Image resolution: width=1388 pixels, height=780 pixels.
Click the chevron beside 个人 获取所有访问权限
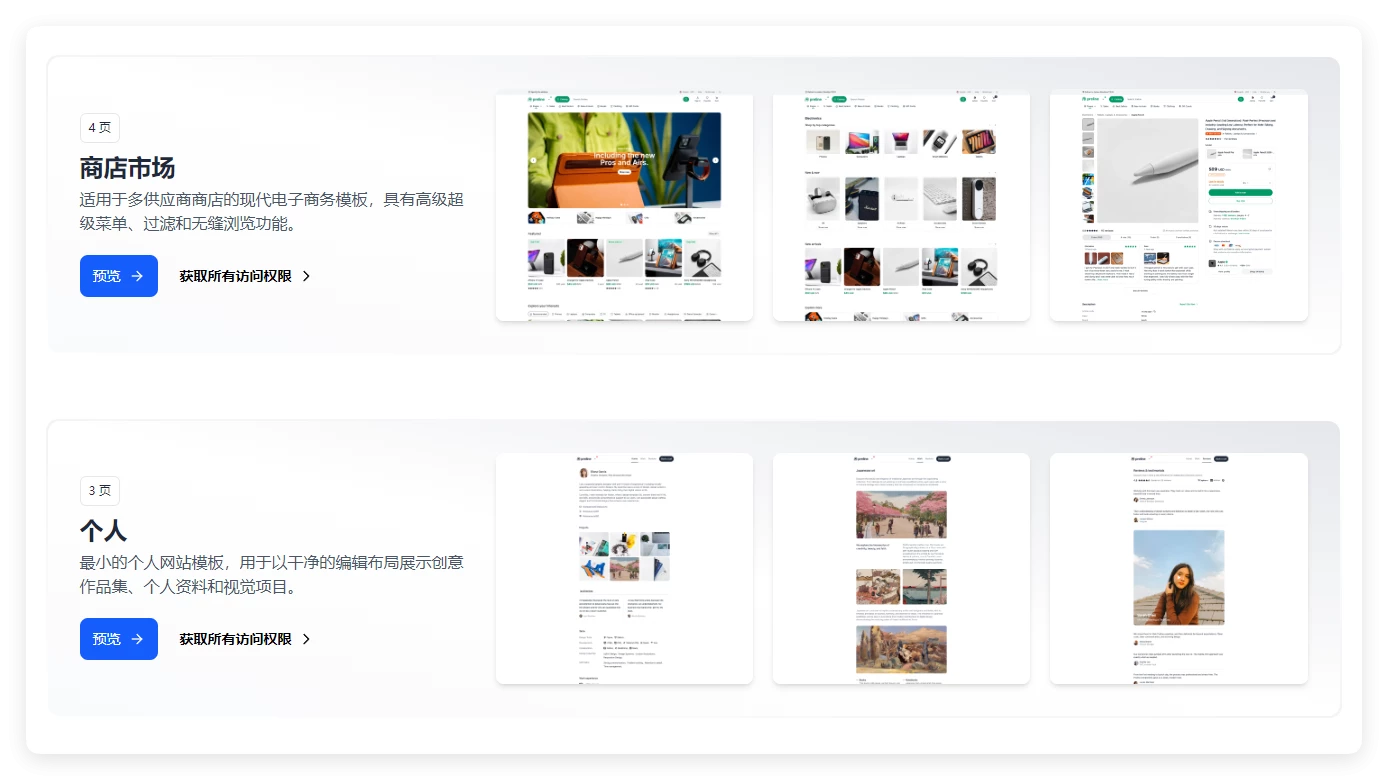306,639
